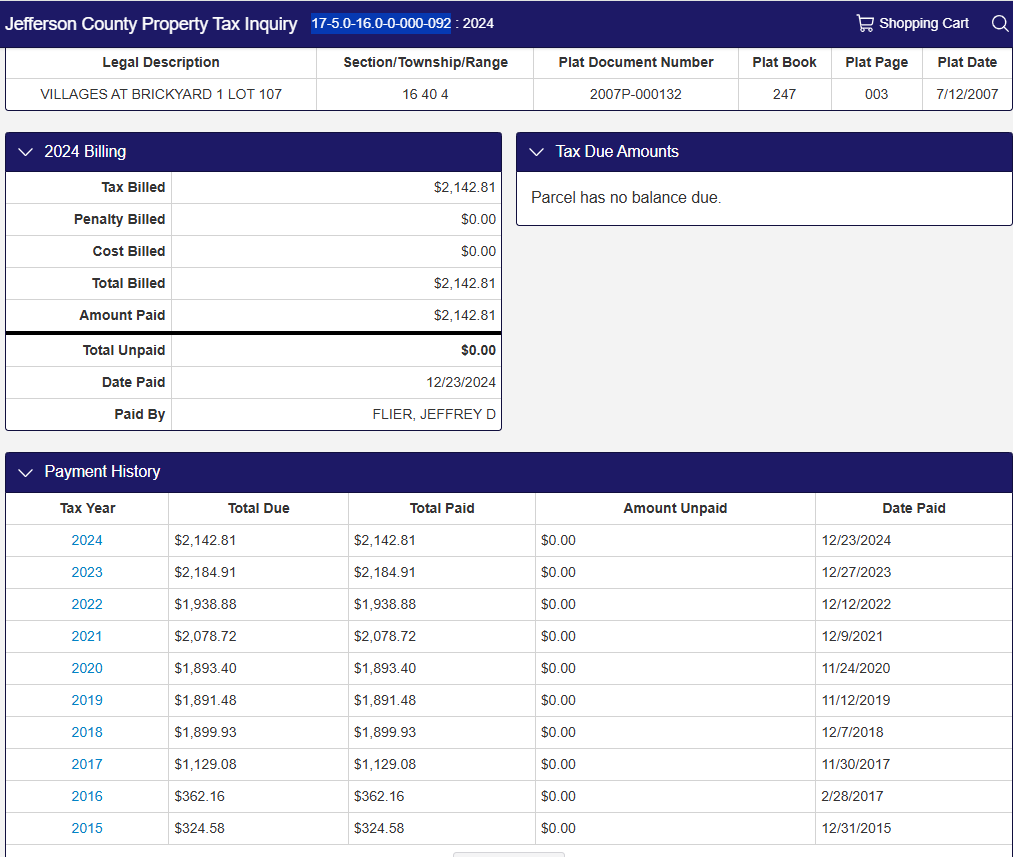1013x857 pixels.
Task: Collapse the Tax Due Amounts chevron
Action: [537, 152]
